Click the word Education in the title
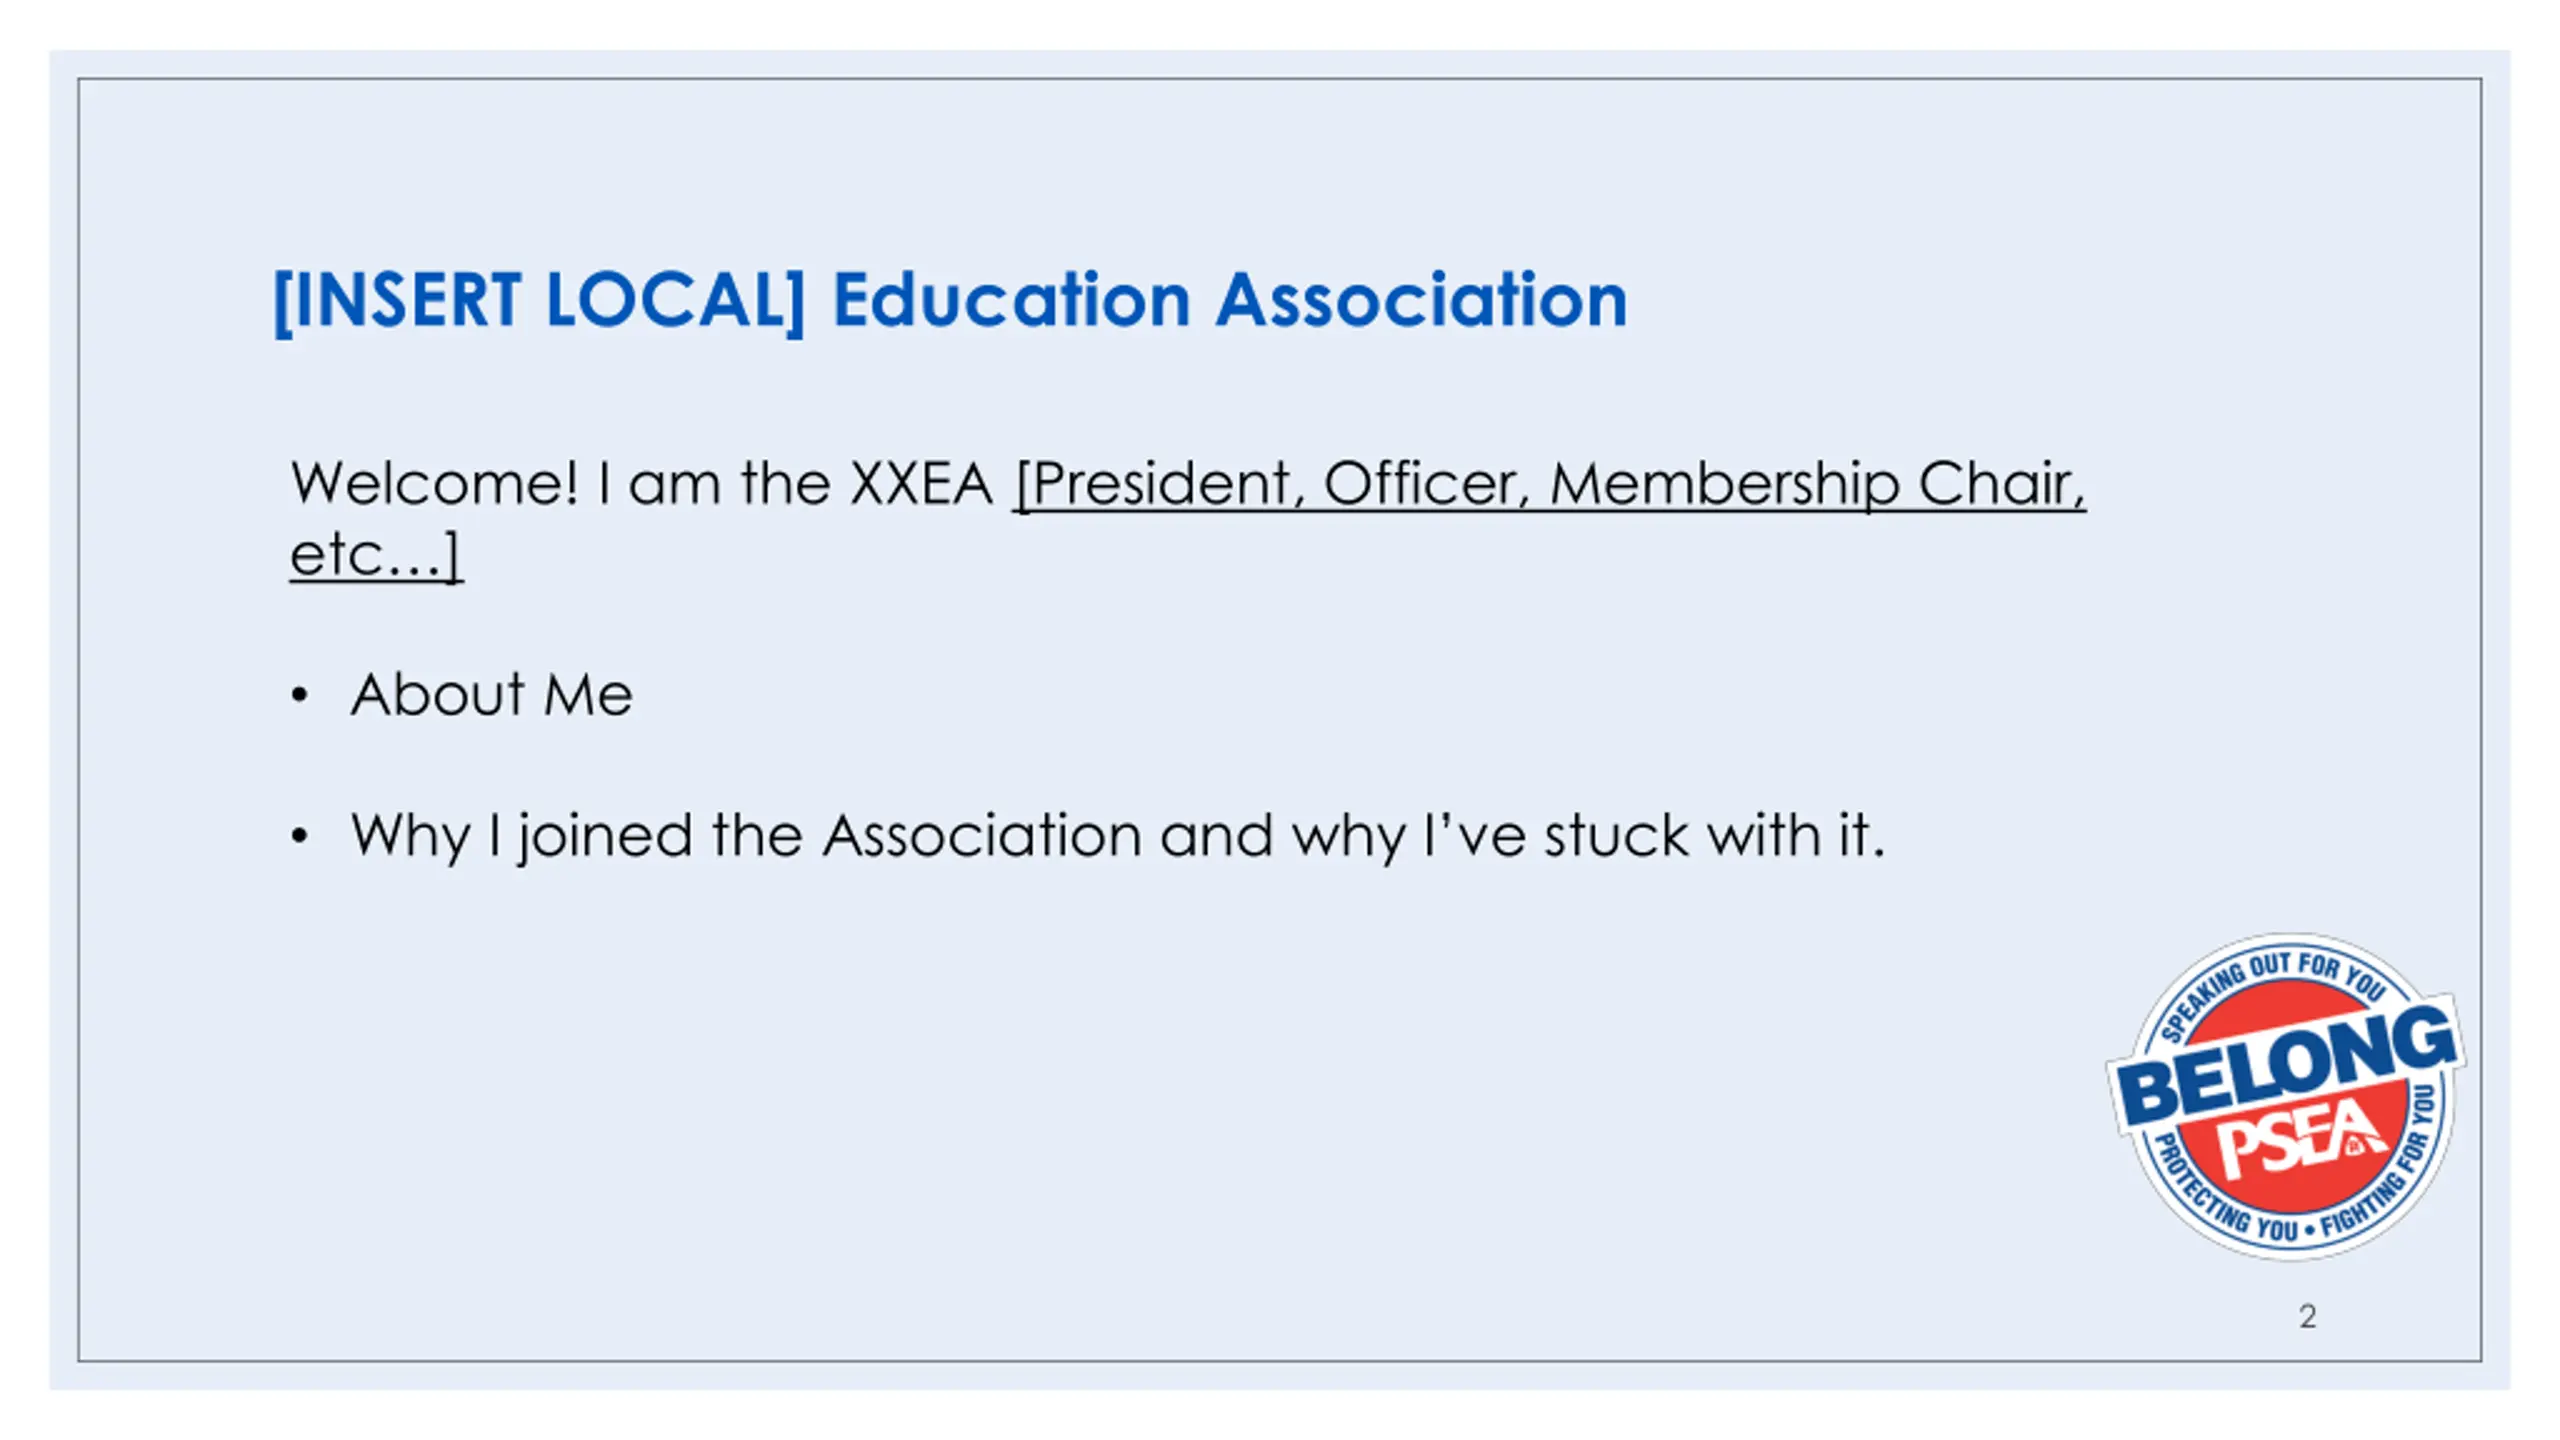This screenshot has width=2560, height=1440. point(1011,299)
